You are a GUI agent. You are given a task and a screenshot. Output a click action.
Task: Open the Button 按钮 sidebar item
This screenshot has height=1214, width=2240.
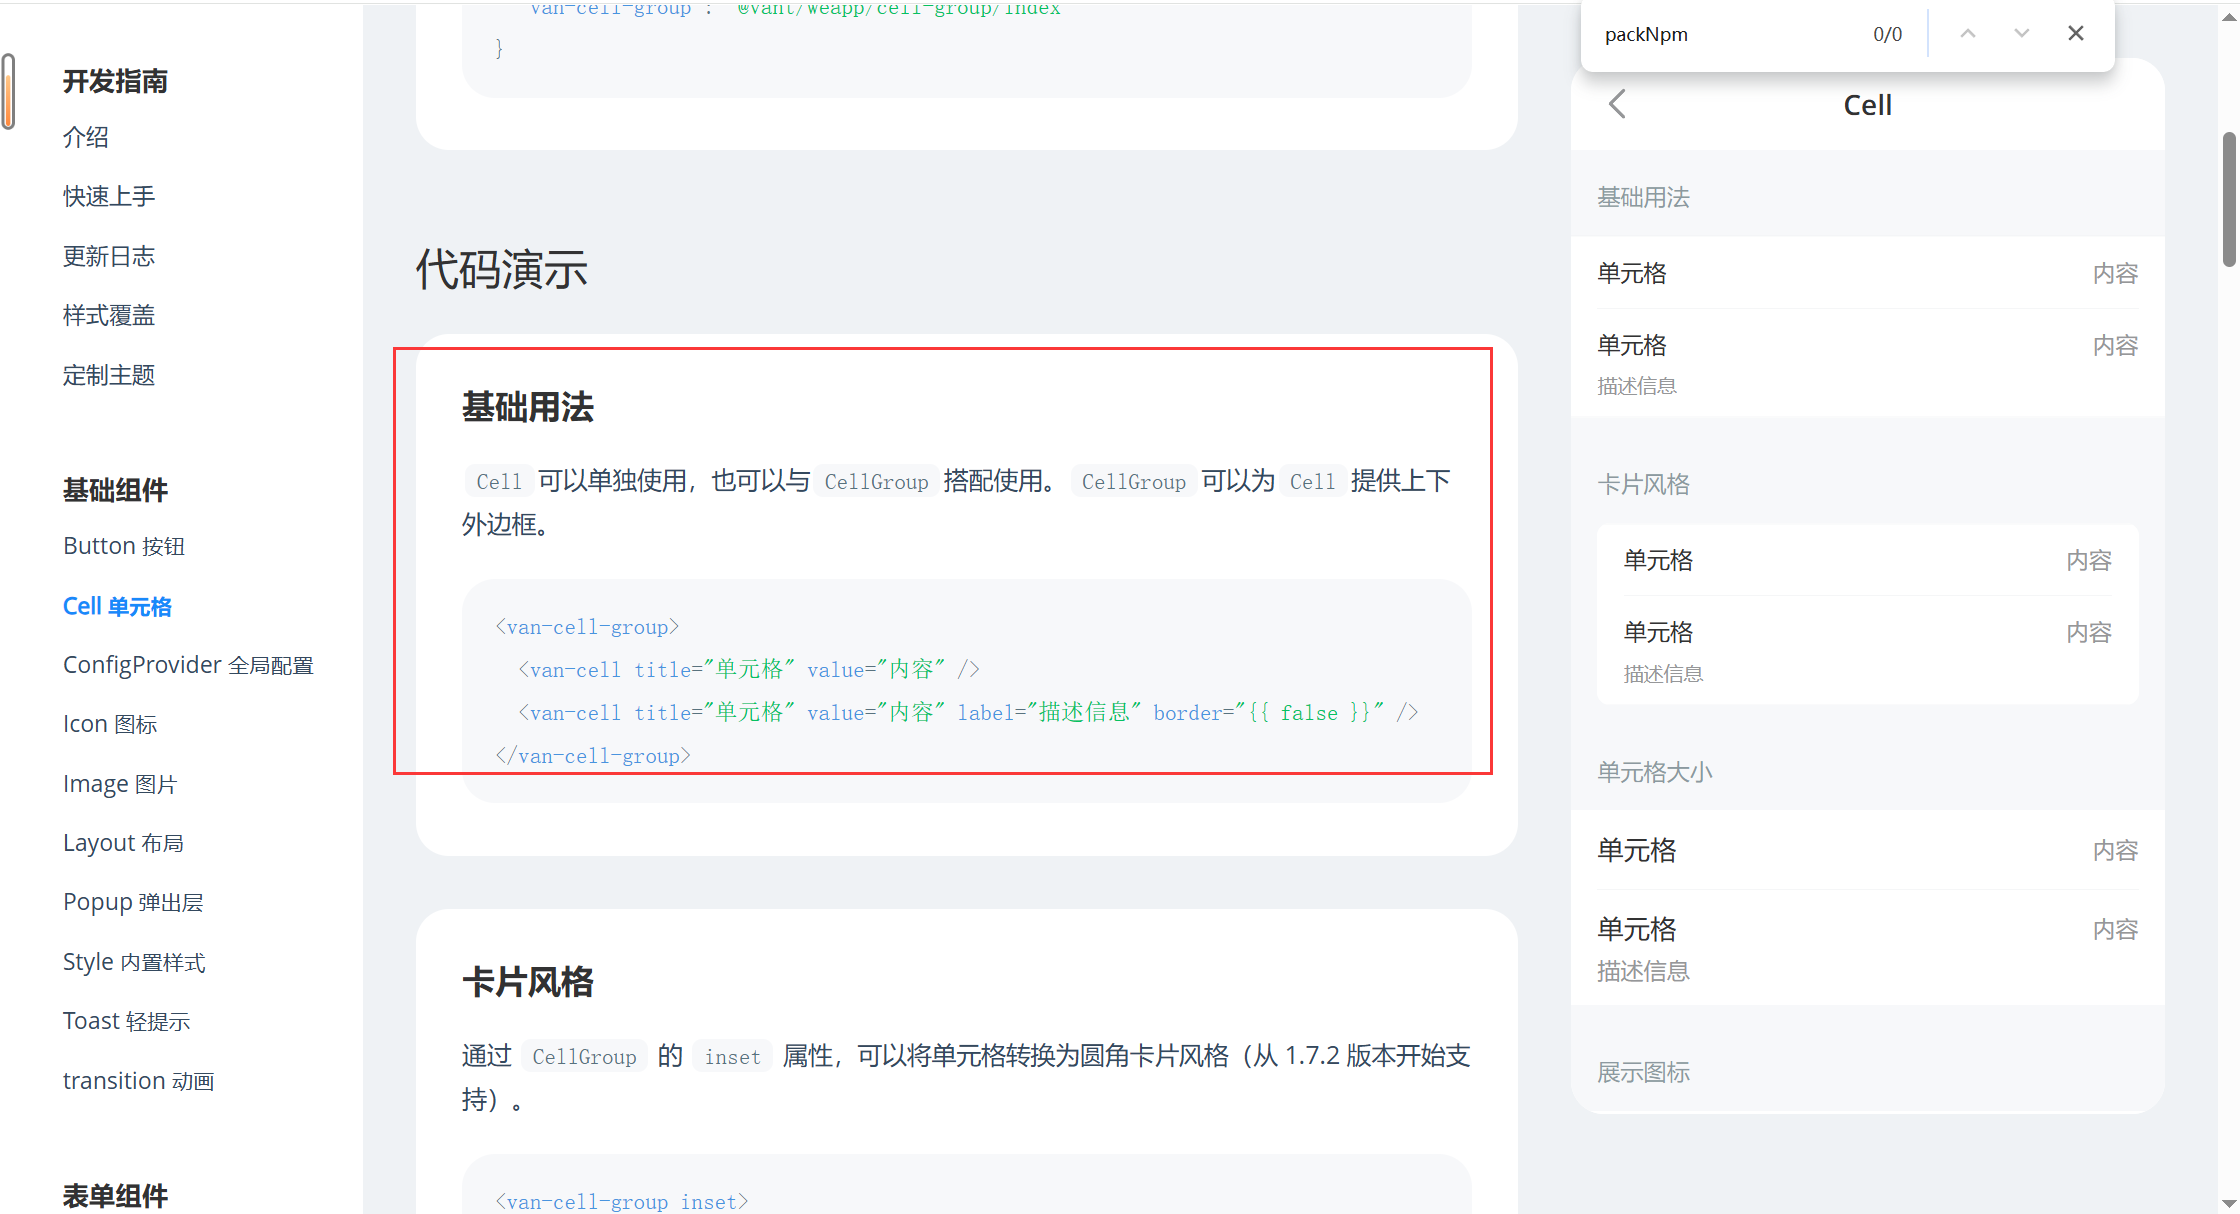click(x=124, y=546)
